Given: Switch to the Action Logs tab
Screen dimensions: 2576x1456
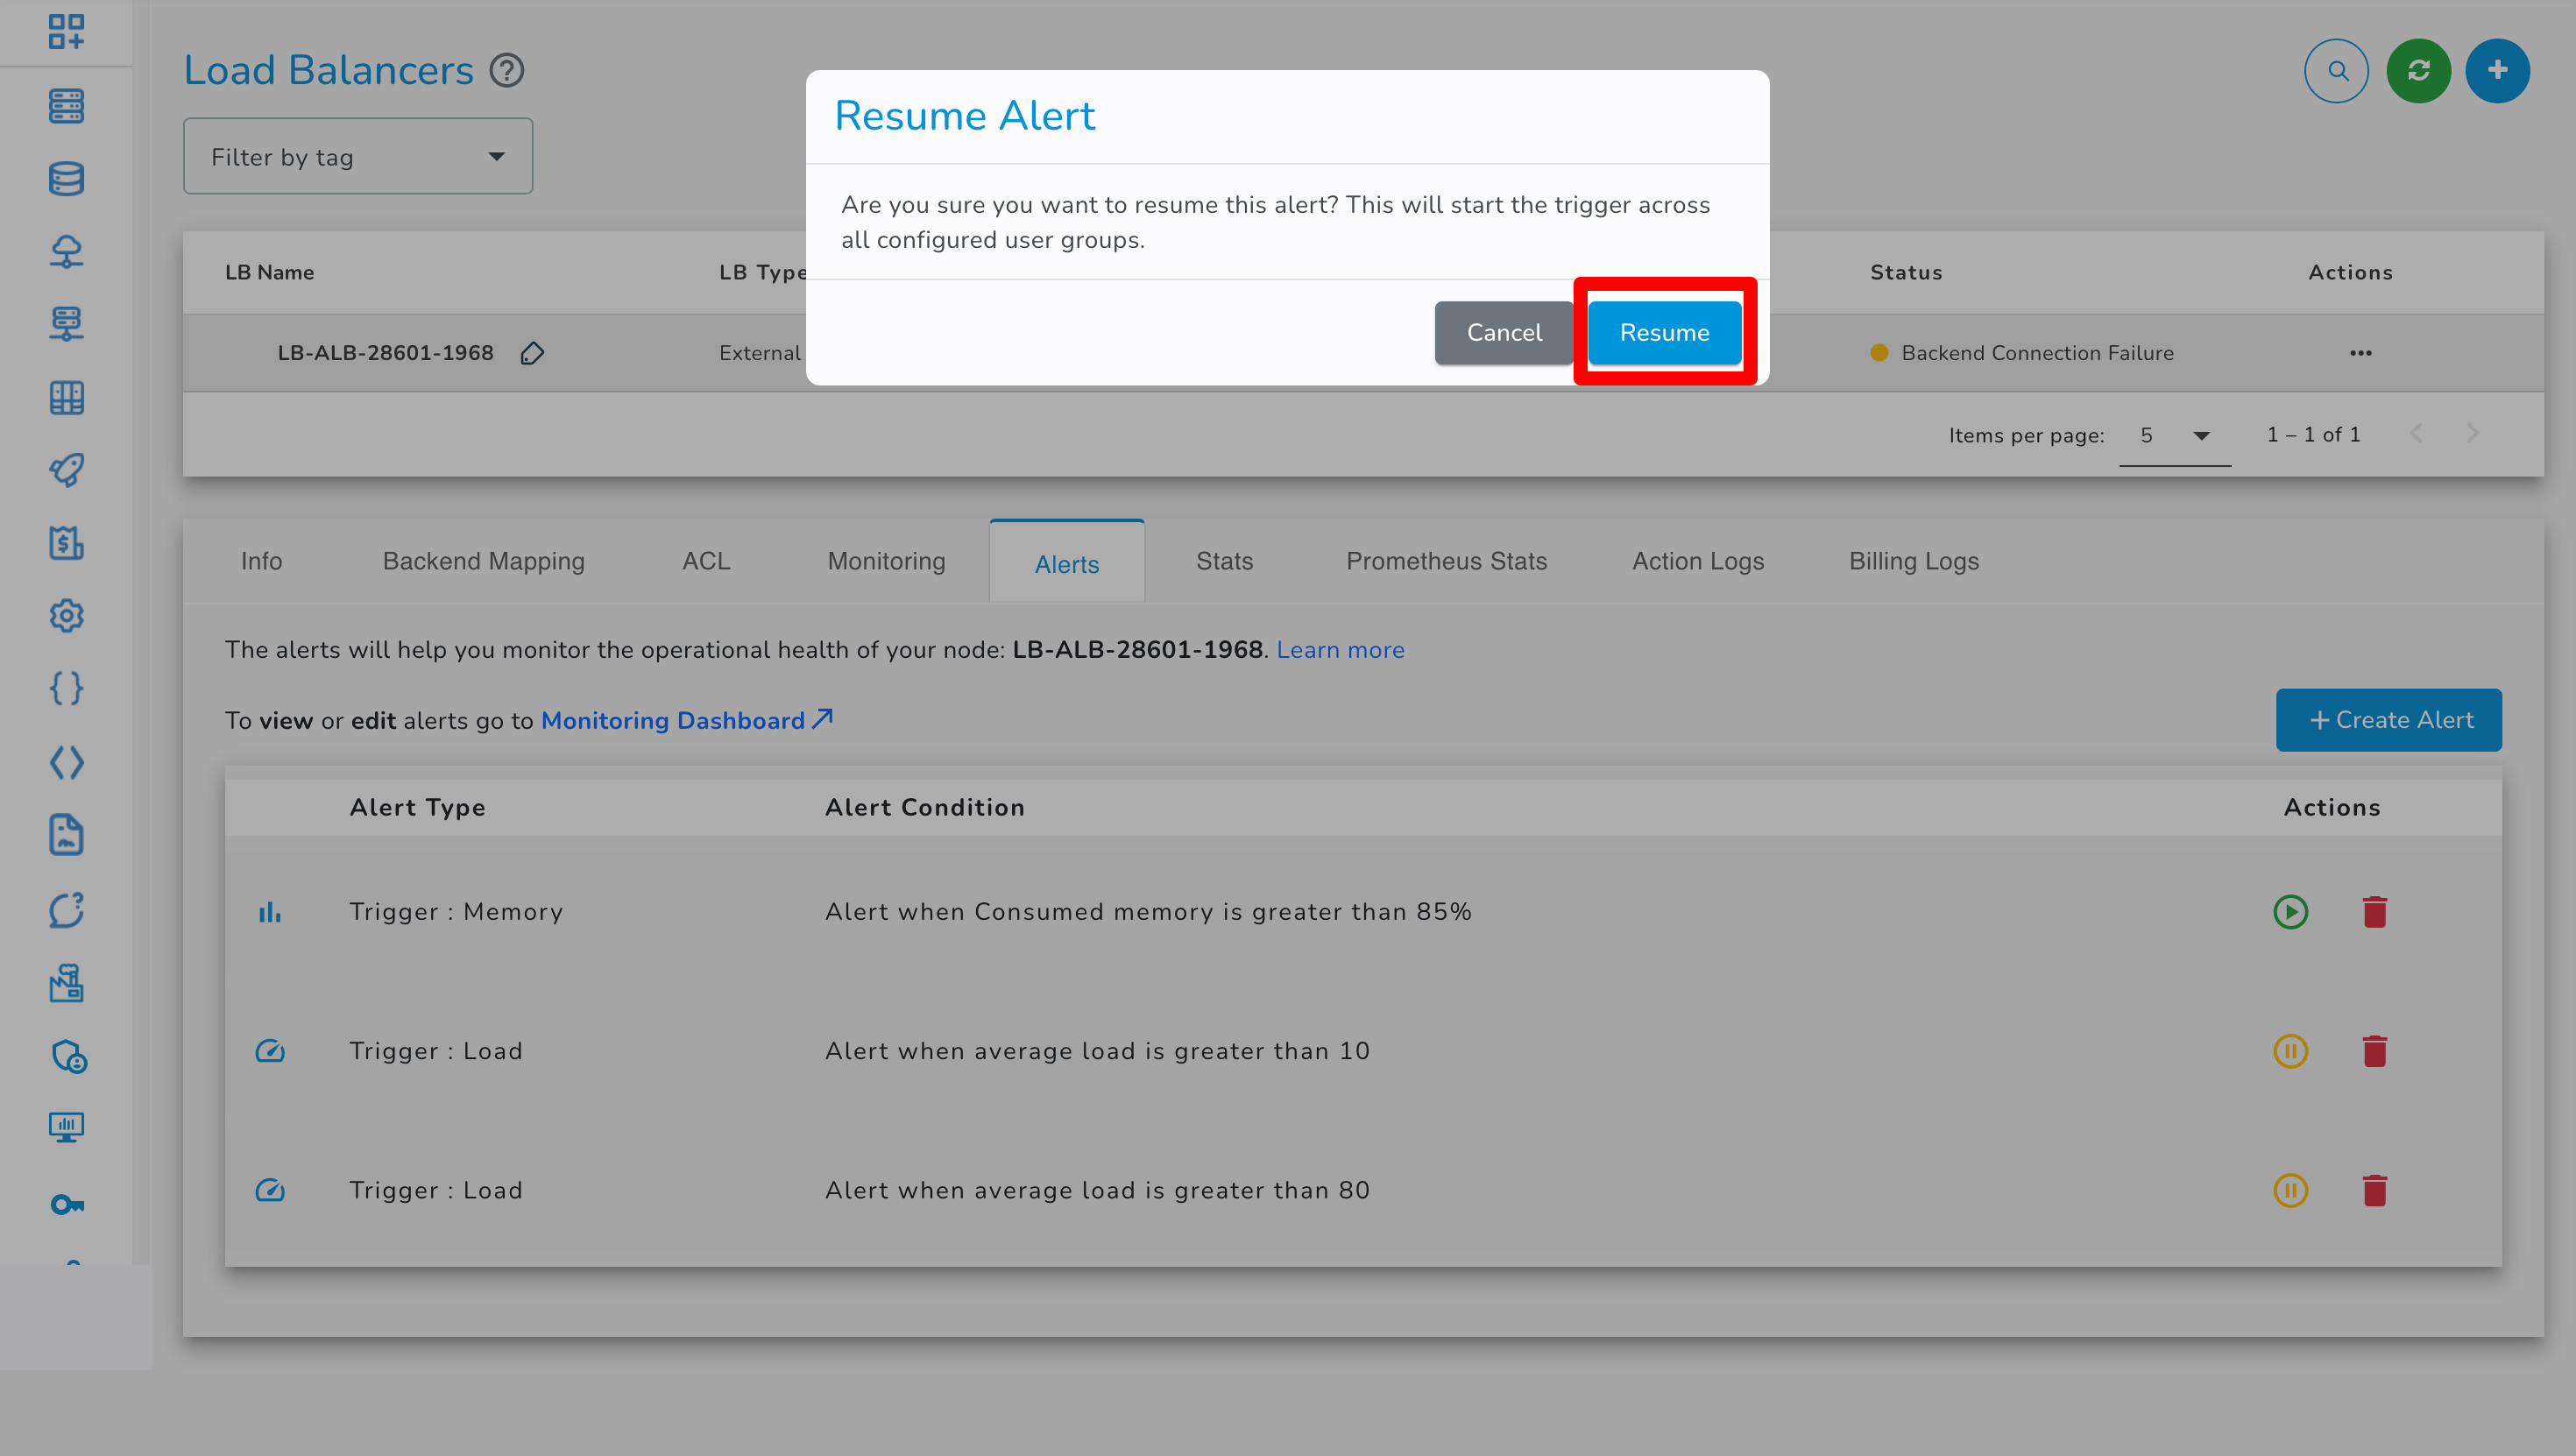Looking at the screenshot, I should pyautogui.click(x=1697, y=561).
